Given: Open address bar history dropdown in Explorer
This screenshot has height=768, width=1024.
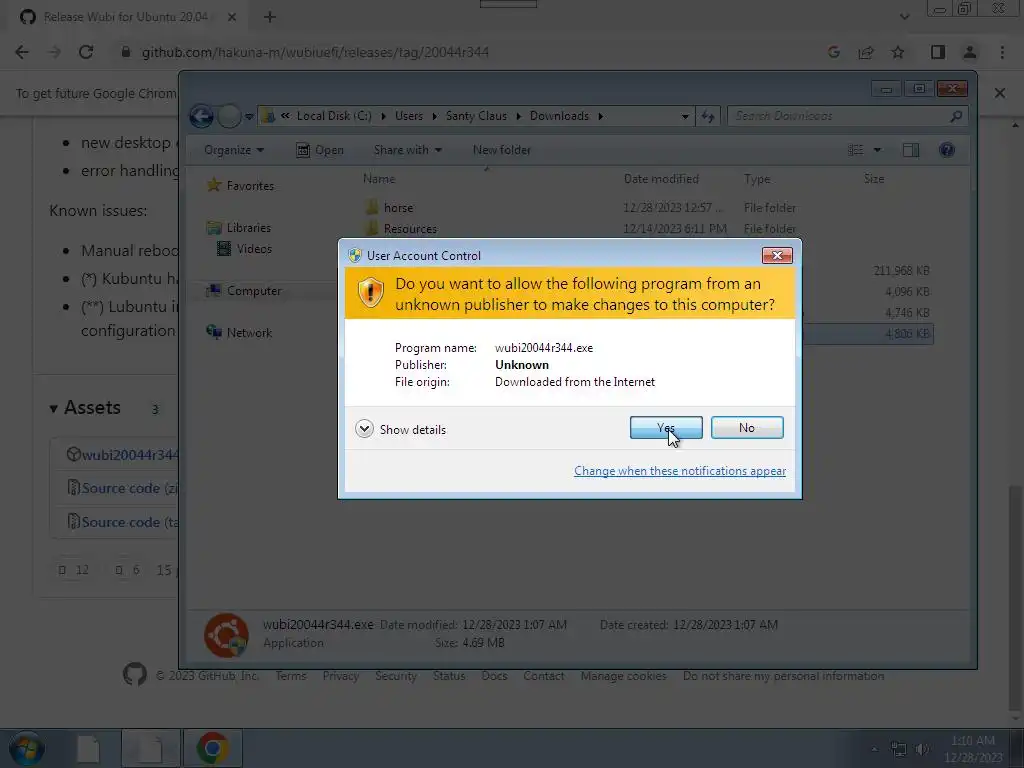Looking at the screenshot, I should [684, 116].
